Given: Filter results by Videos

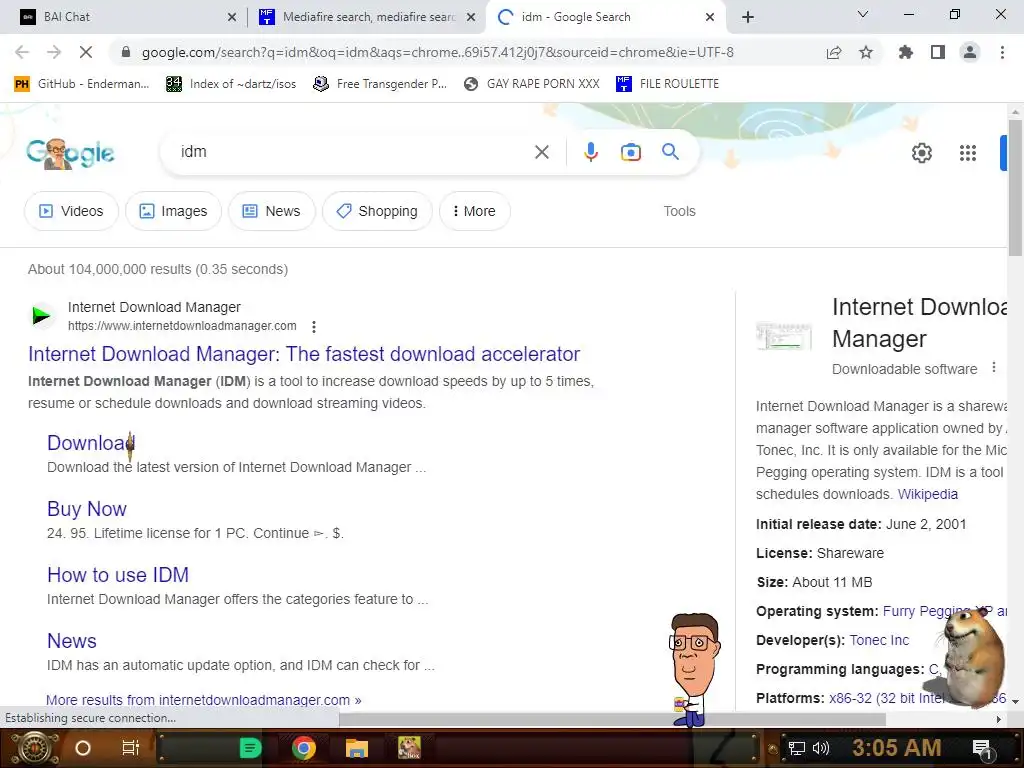Looking at the screenshot, I should click(71, 211).
